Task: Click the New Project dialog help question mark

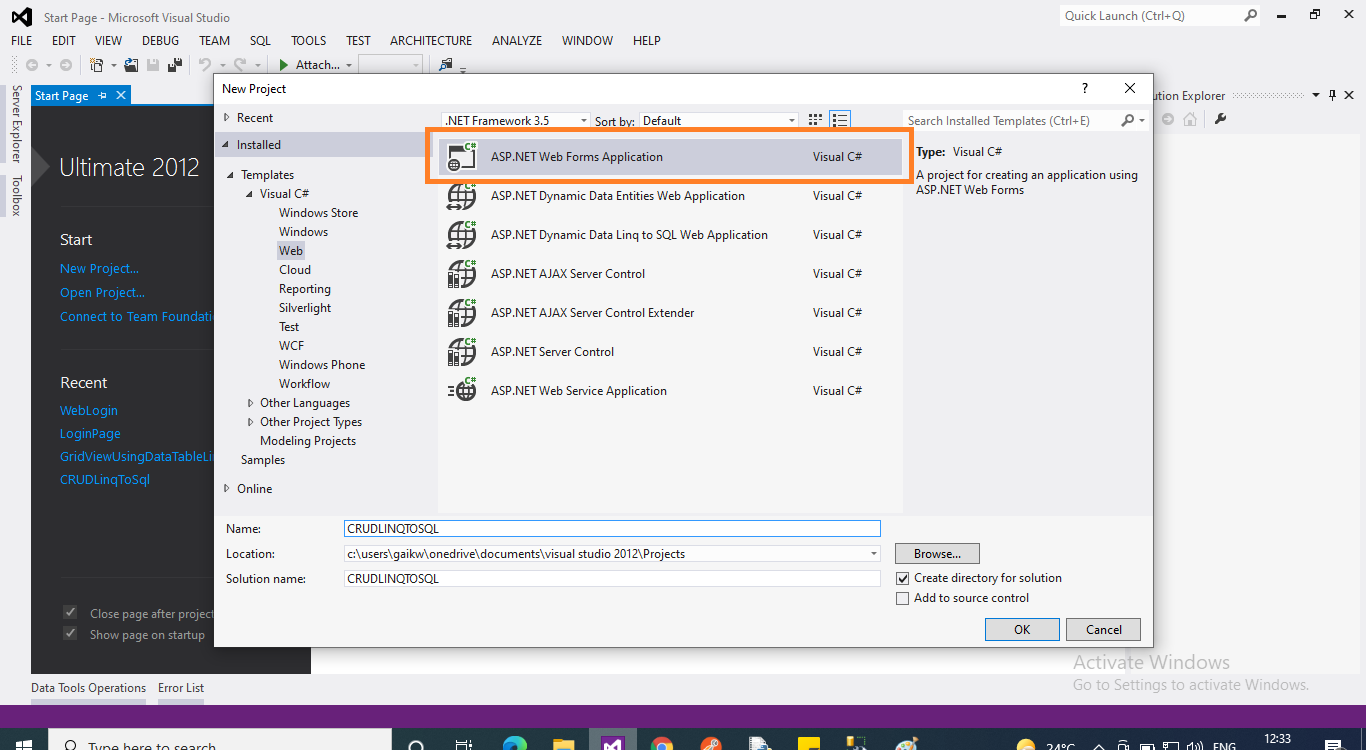Action: pos(1085,89)
